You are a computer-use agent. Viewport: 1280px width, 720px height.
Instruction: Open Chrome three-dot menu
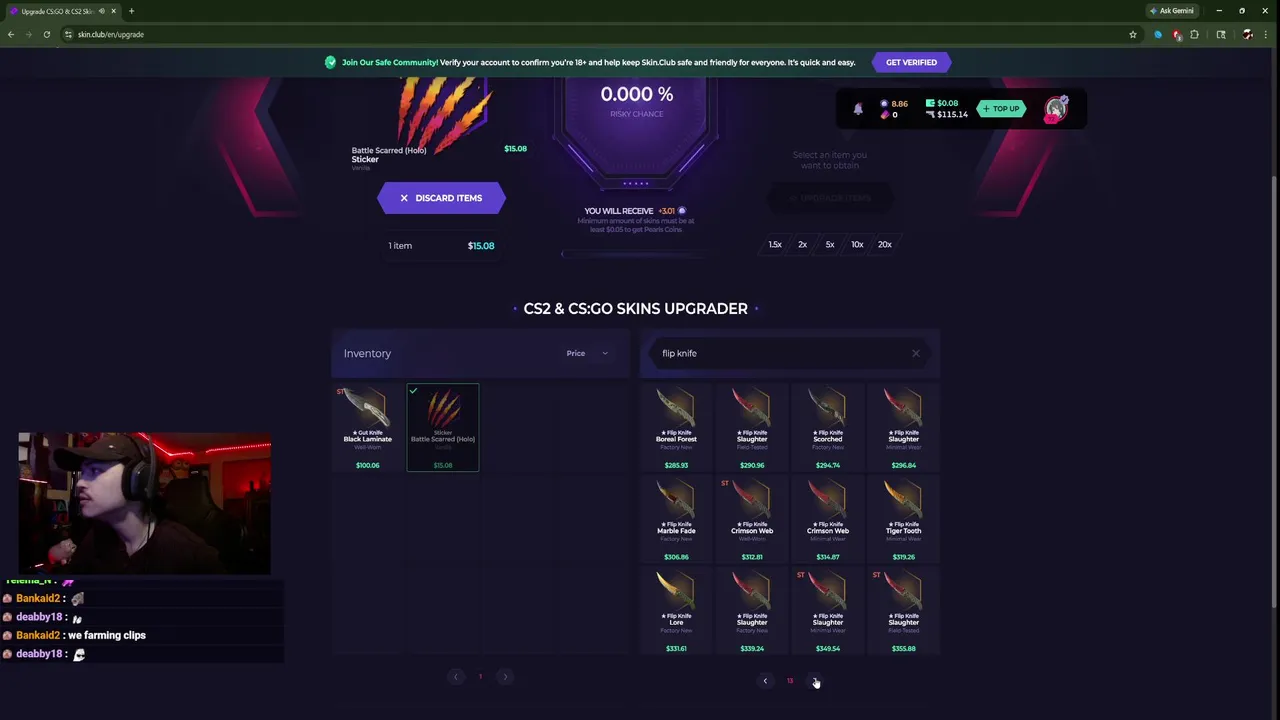coord(1268,34)
